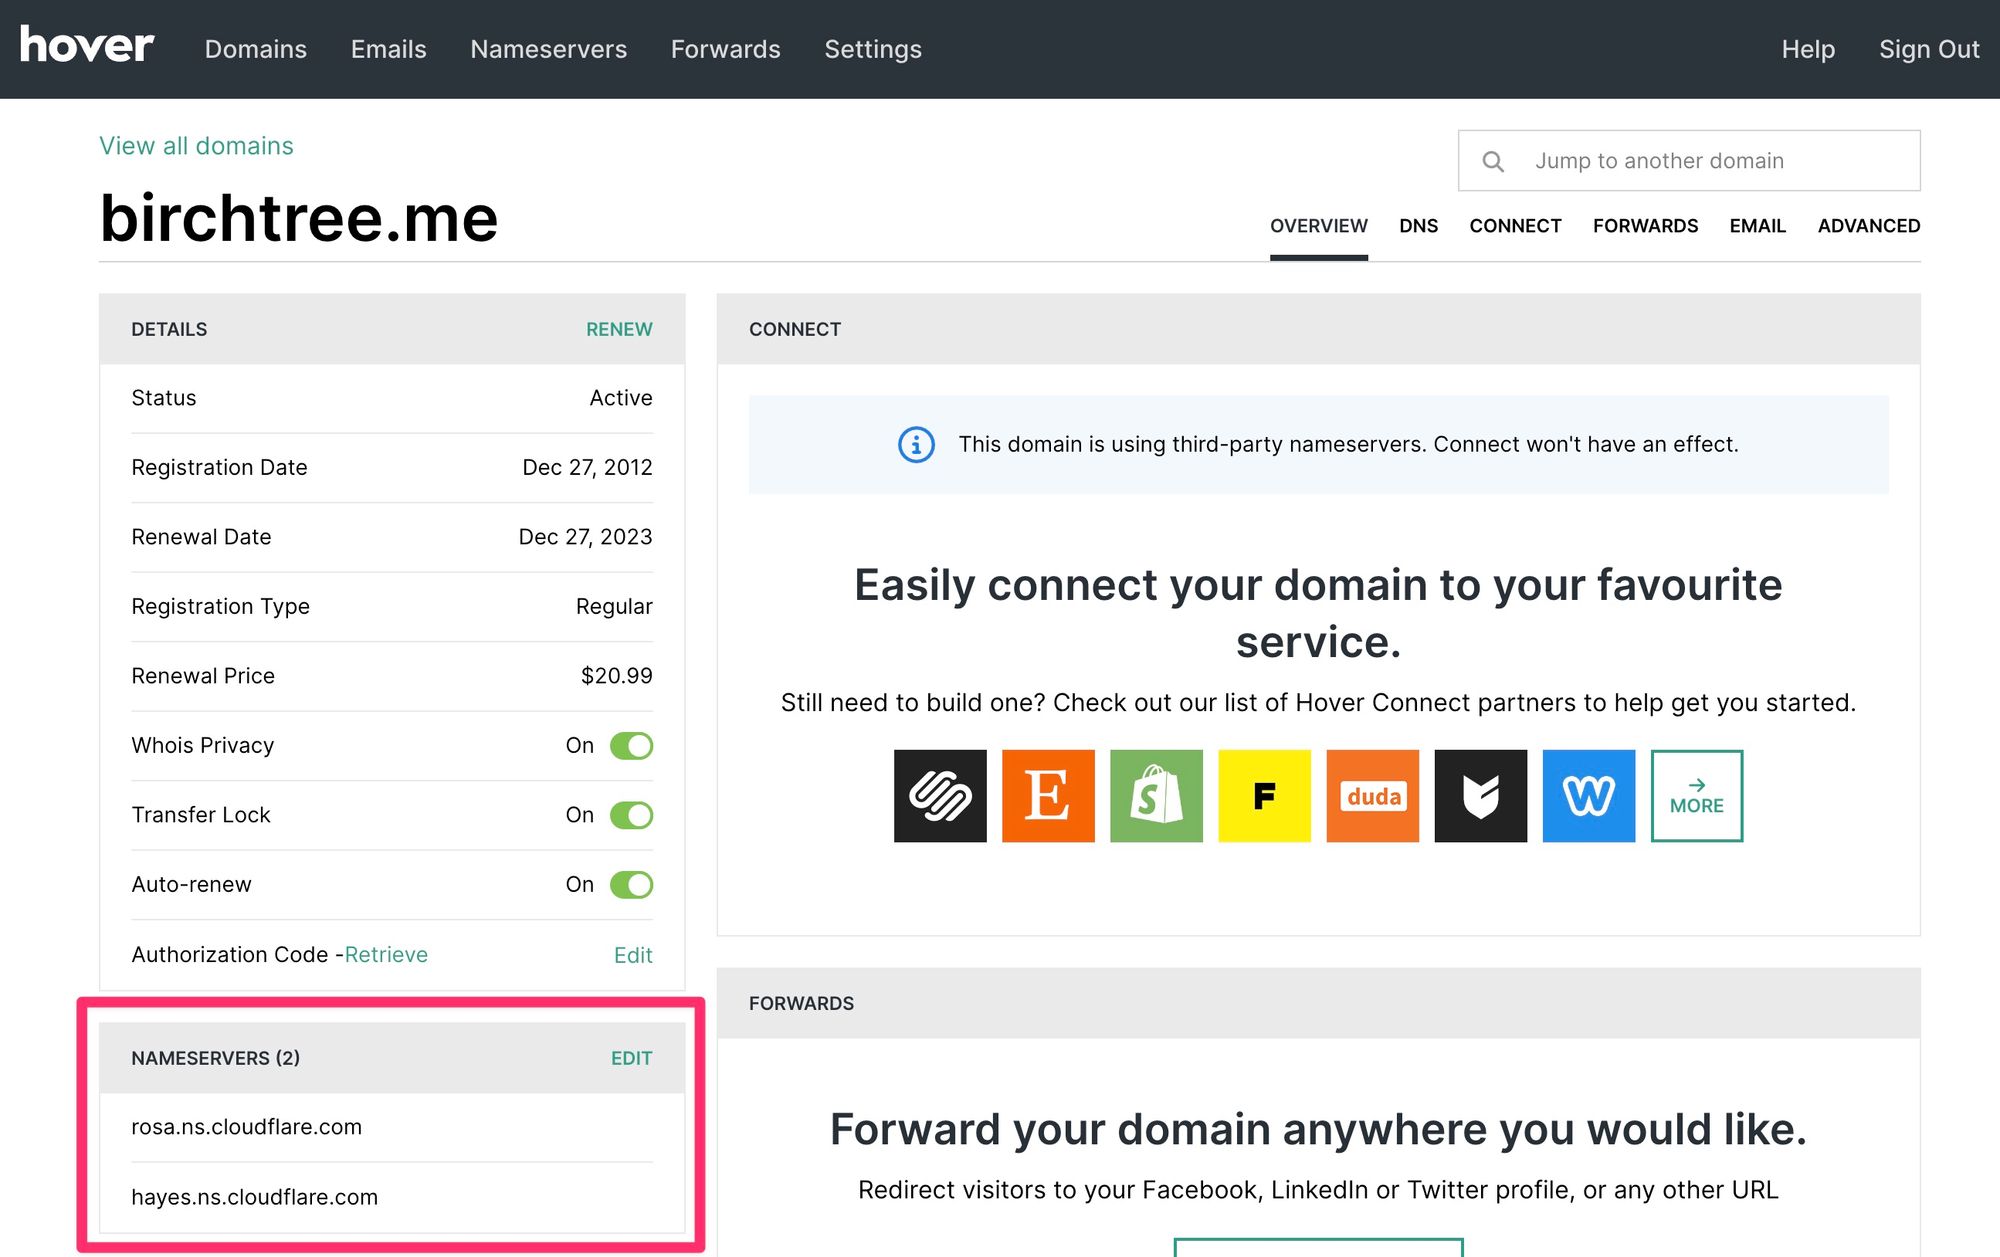Click the yellow Format partner icon
Screen dimensions: 2000x1257
(1264, 796)
